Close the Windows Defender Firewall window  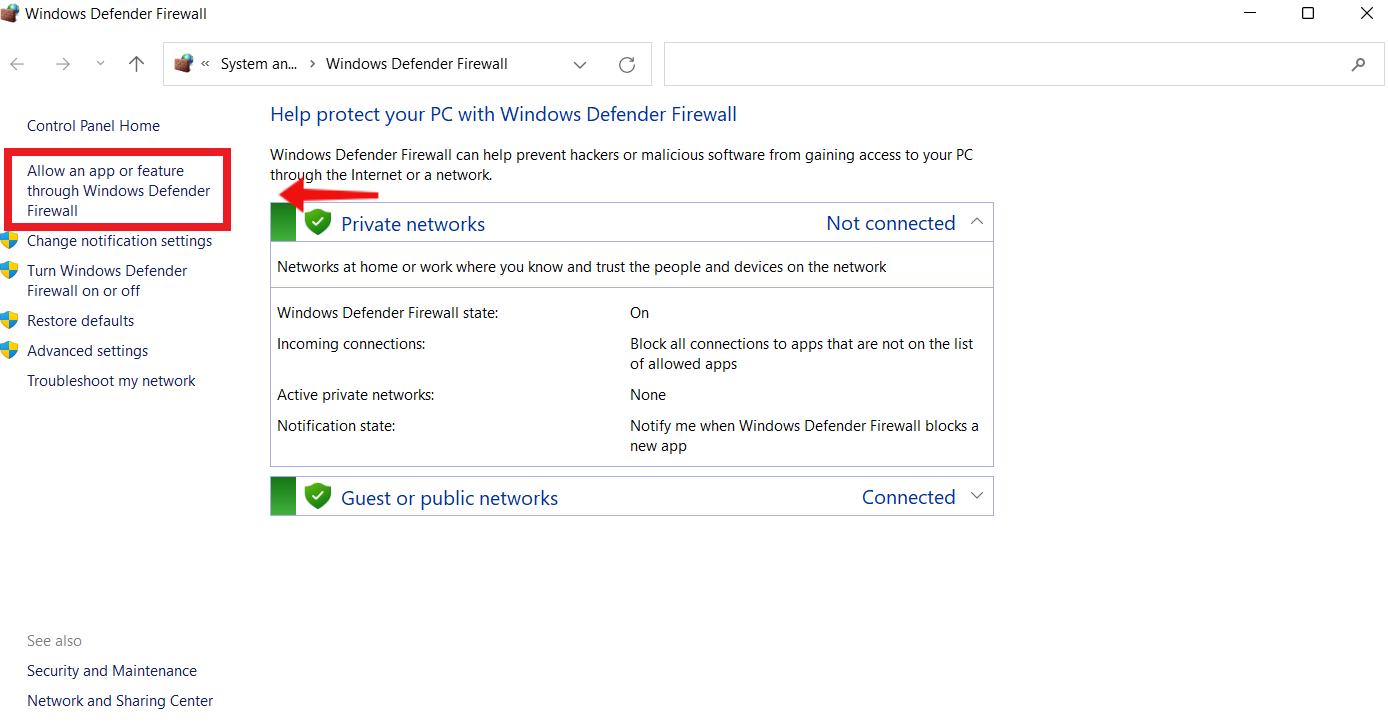1366,14
